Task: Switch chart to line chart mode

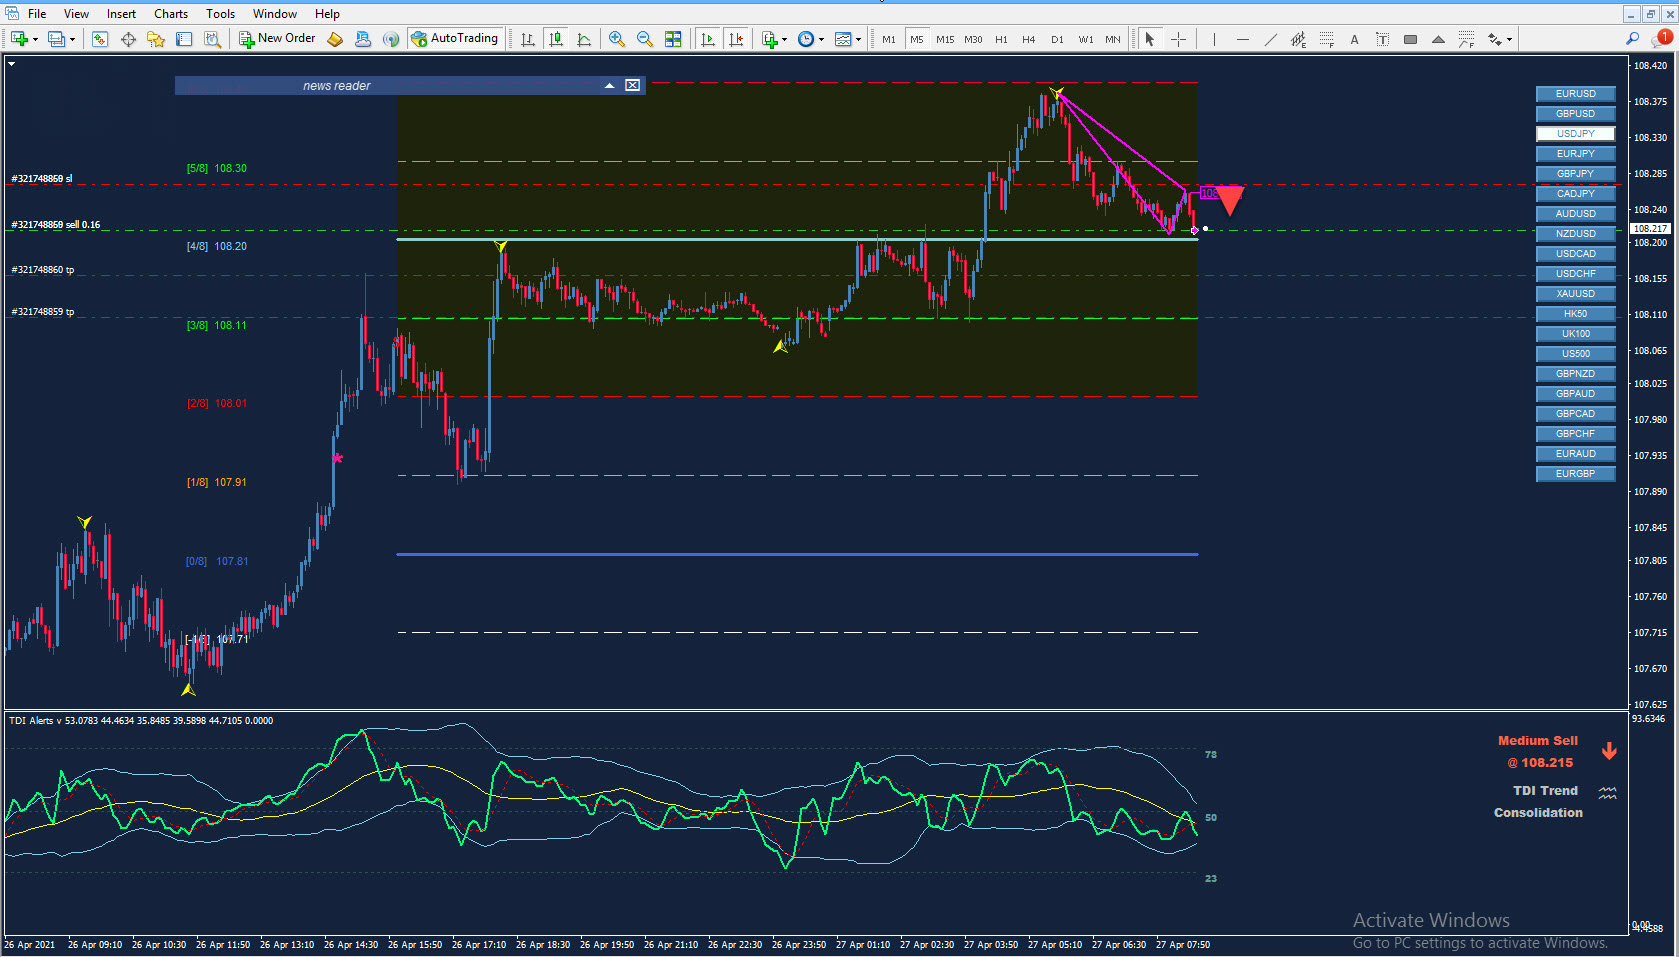Action: point(584,39)
